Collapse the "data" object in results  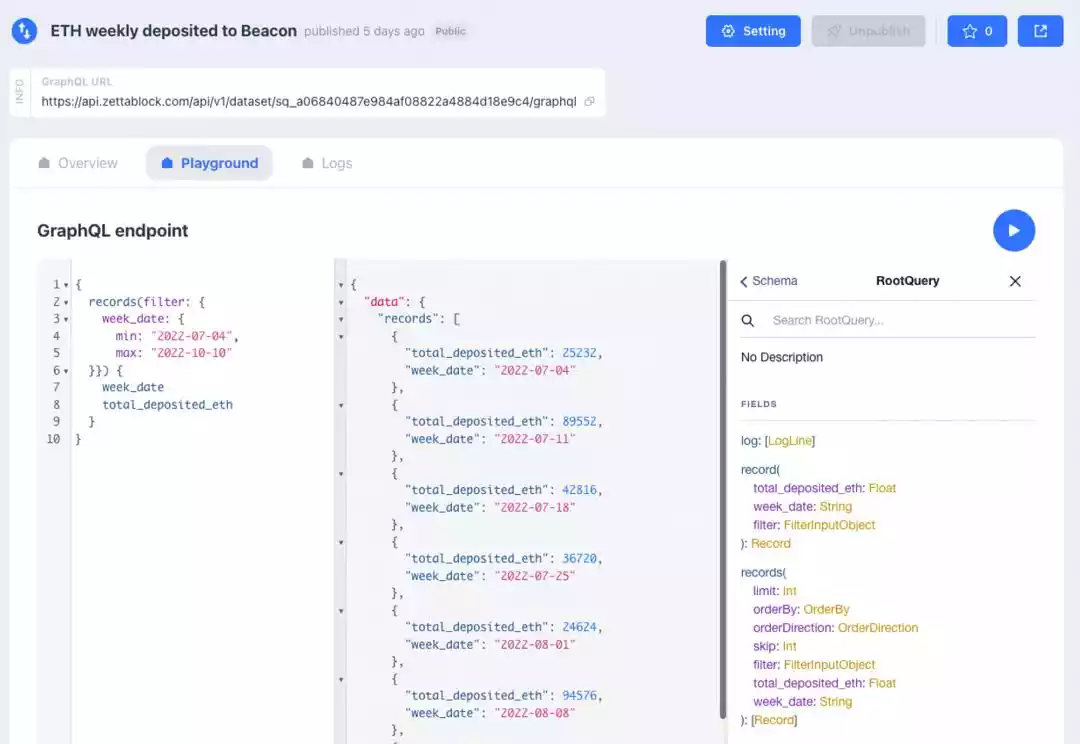tap(343, 302)
